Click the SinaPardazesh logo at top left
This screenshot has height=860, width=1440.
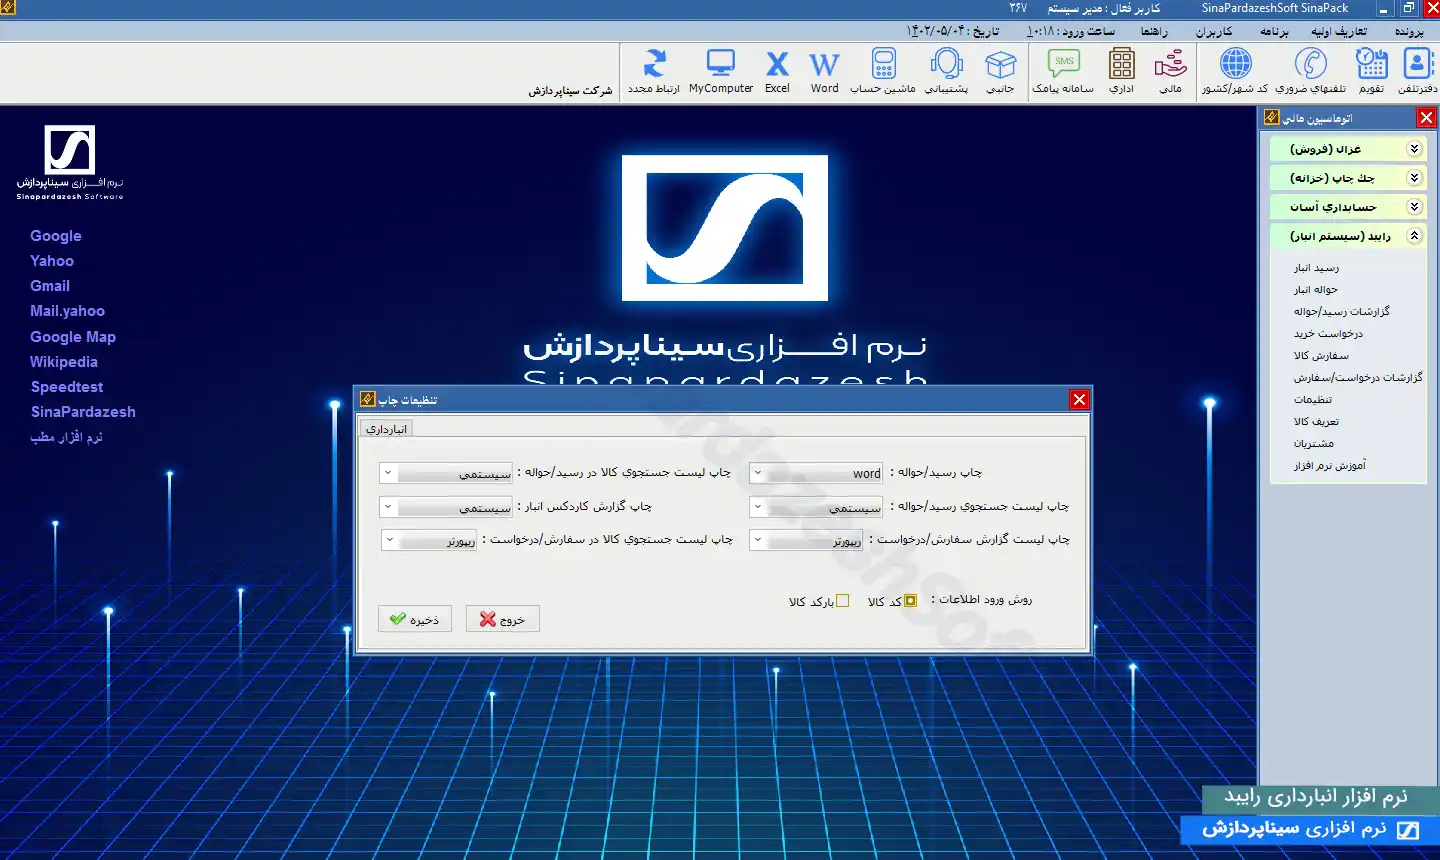[69, 162]
